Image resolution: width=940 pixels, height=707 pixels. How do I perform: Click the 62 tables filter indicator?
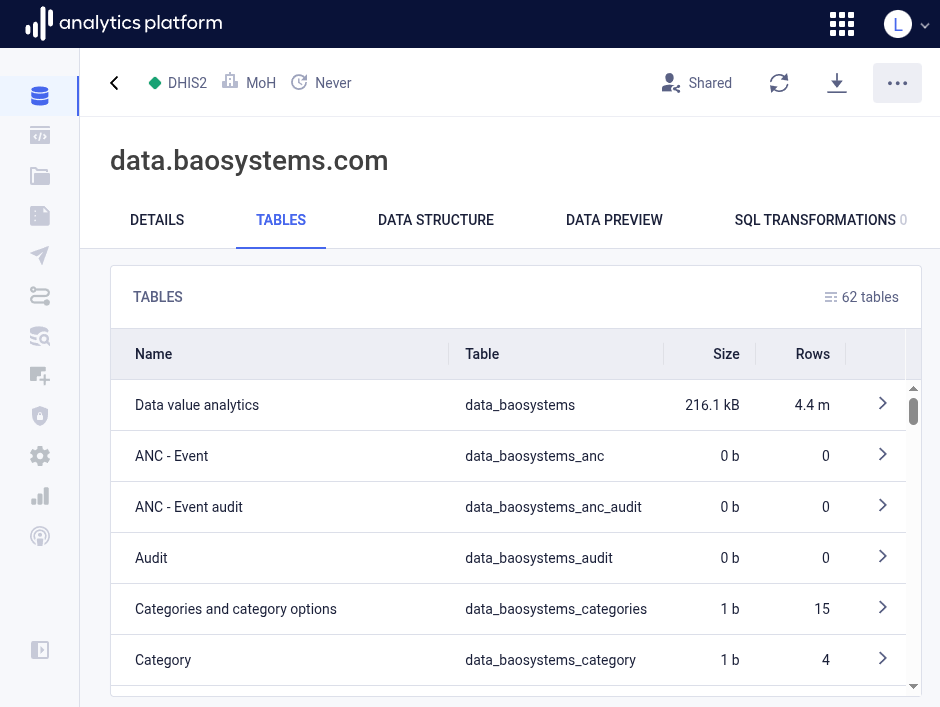pos(861,297)
